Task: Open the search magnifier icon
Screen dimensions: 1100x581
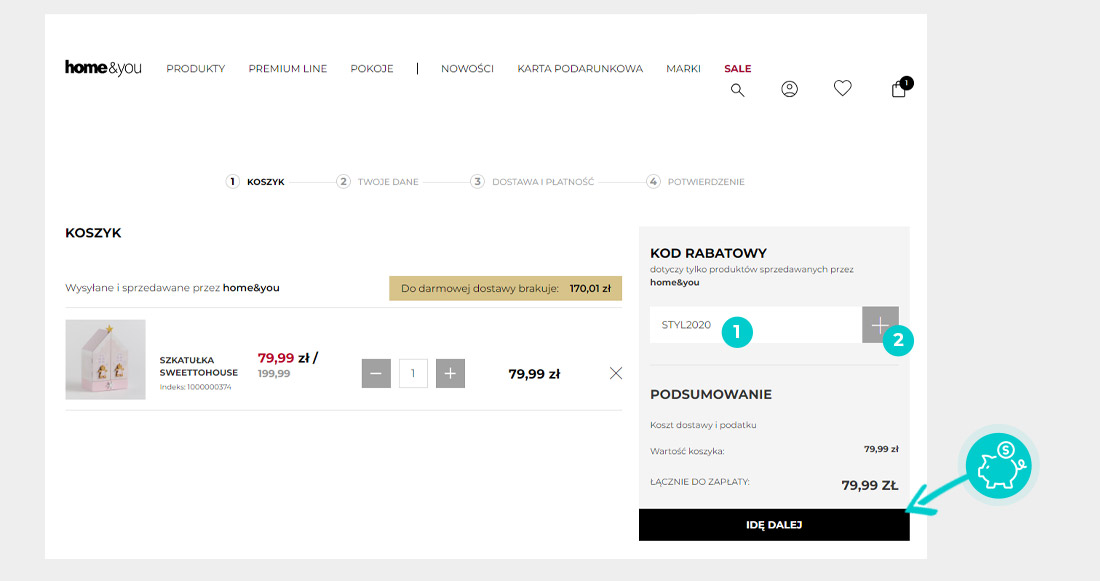Action: coord(737,90)
